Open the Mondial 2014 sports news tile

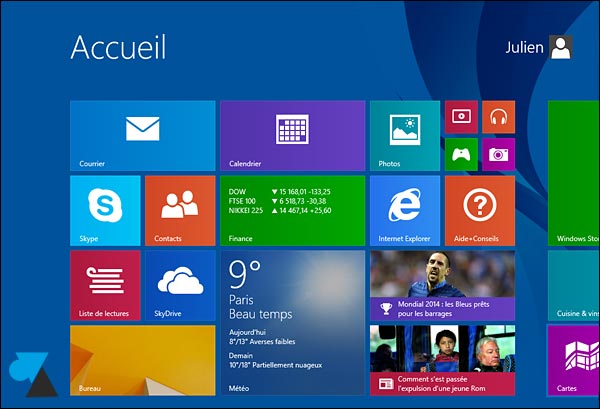coord(442,285)
